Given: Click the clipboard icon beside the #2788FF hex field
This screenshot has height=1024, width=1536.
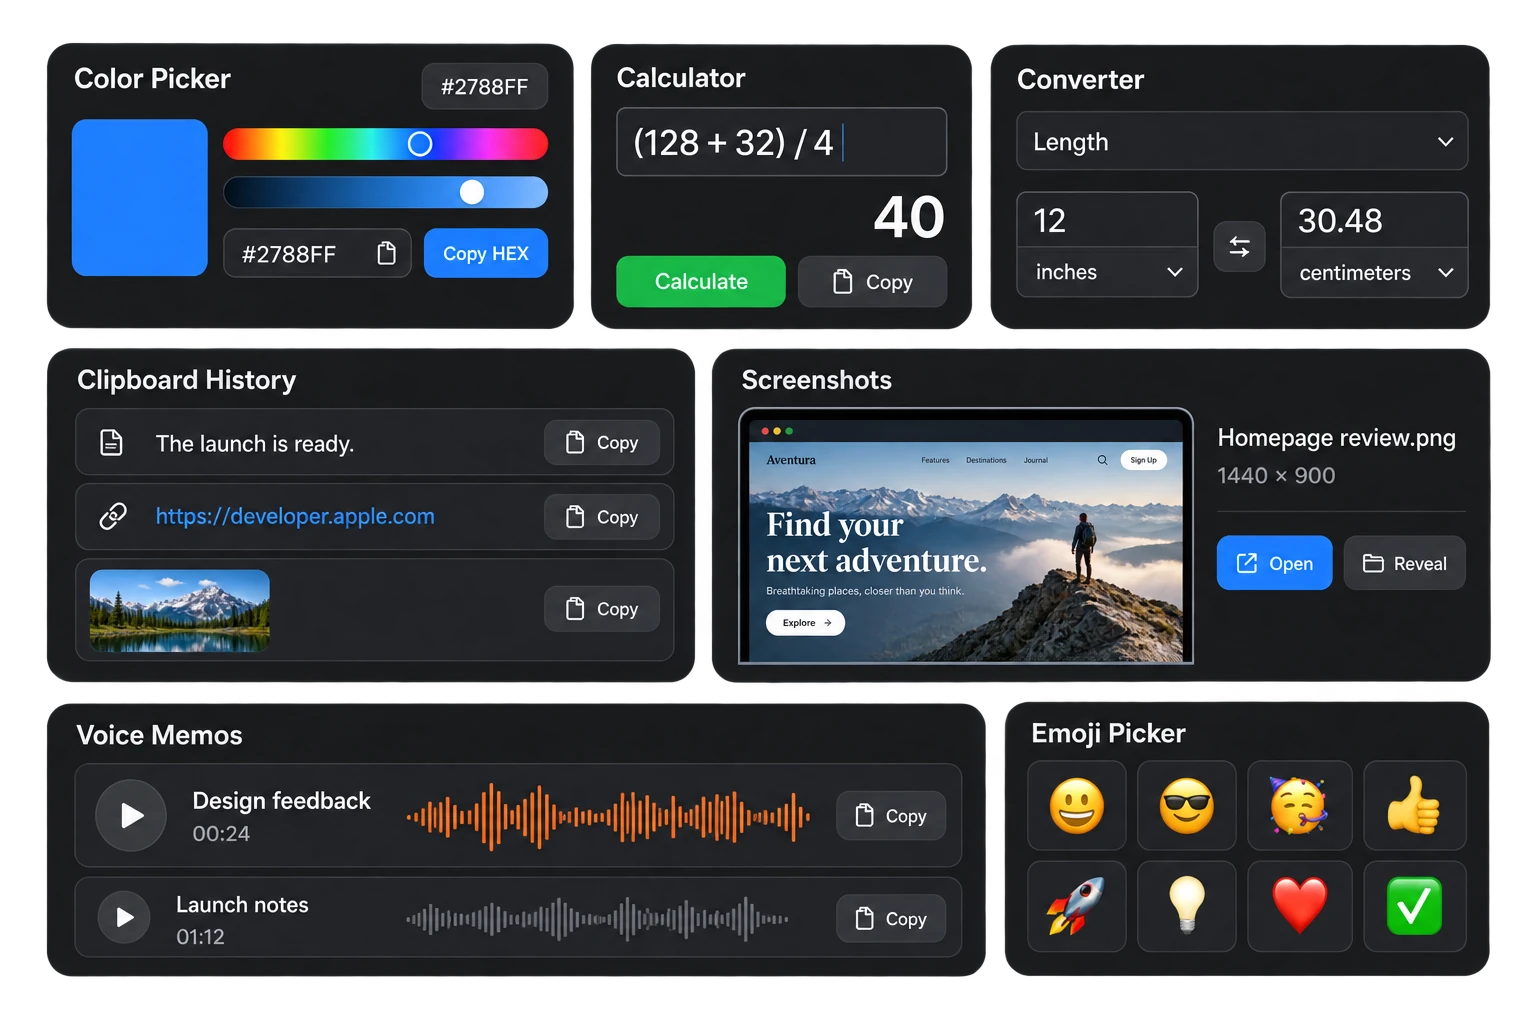Looking at the screenshot, I should (386, 253).
